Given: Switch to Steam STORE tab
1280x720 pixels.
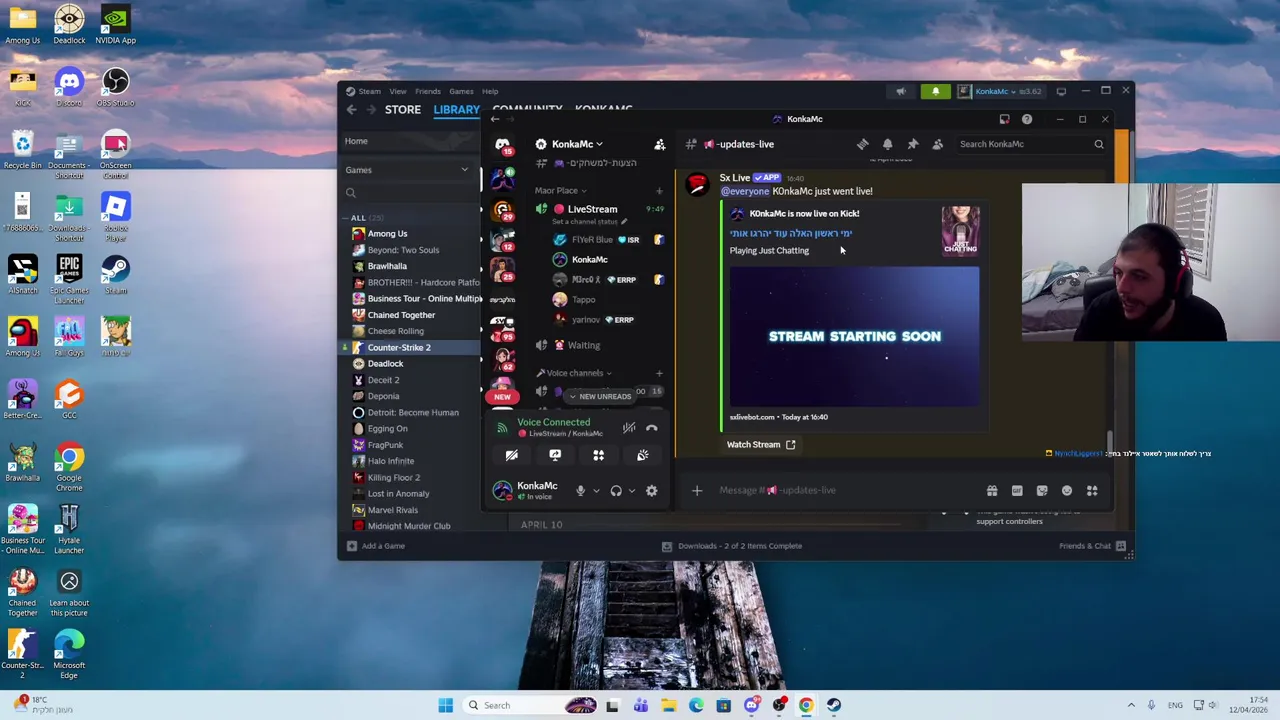Looking at the screenshot, I should [x=403, y=110].
